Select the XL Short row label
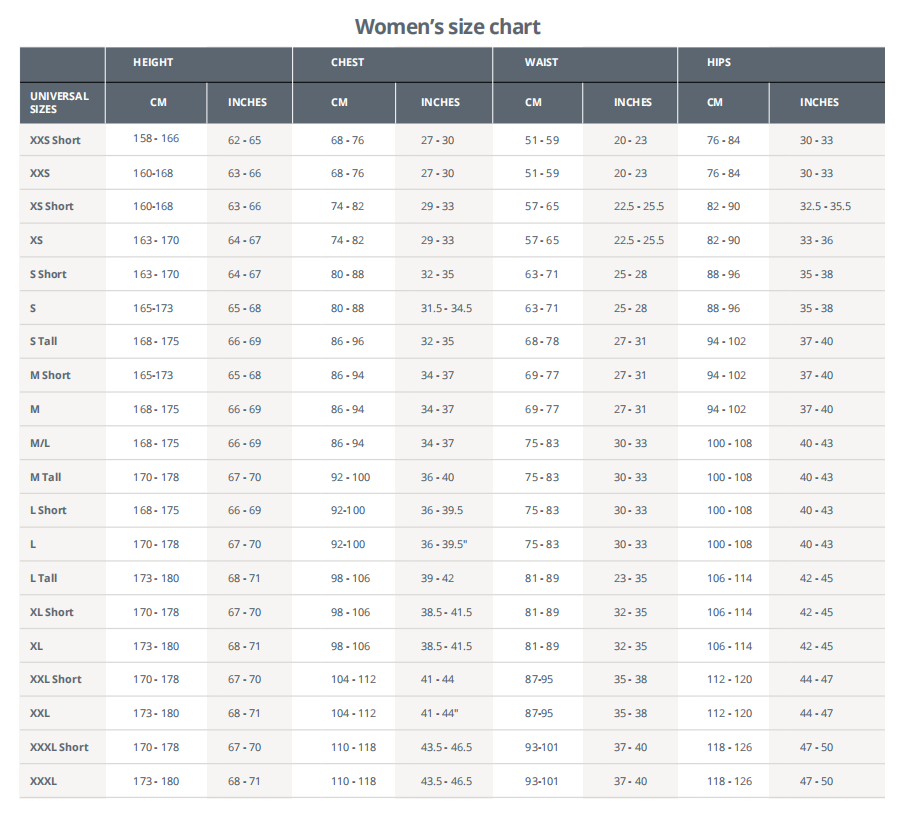Image resolution: width=898 pixels, height=836 pixels. pyautogui.click(x=52, y=612)
